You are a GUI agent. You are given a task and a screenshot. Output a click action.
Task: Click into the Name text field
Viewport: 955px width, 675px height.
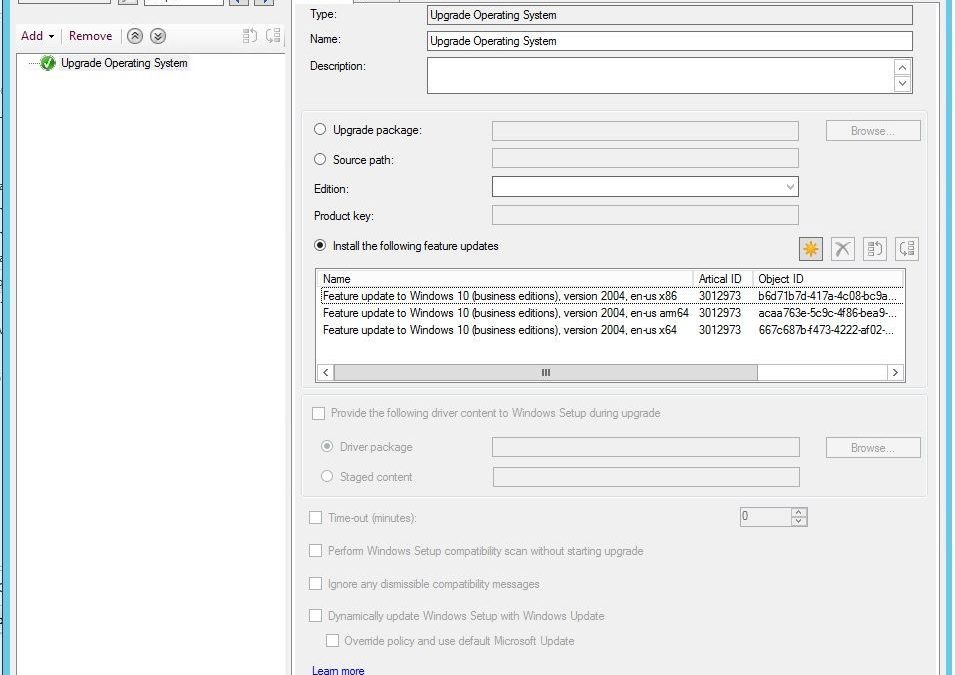(669, 41)
